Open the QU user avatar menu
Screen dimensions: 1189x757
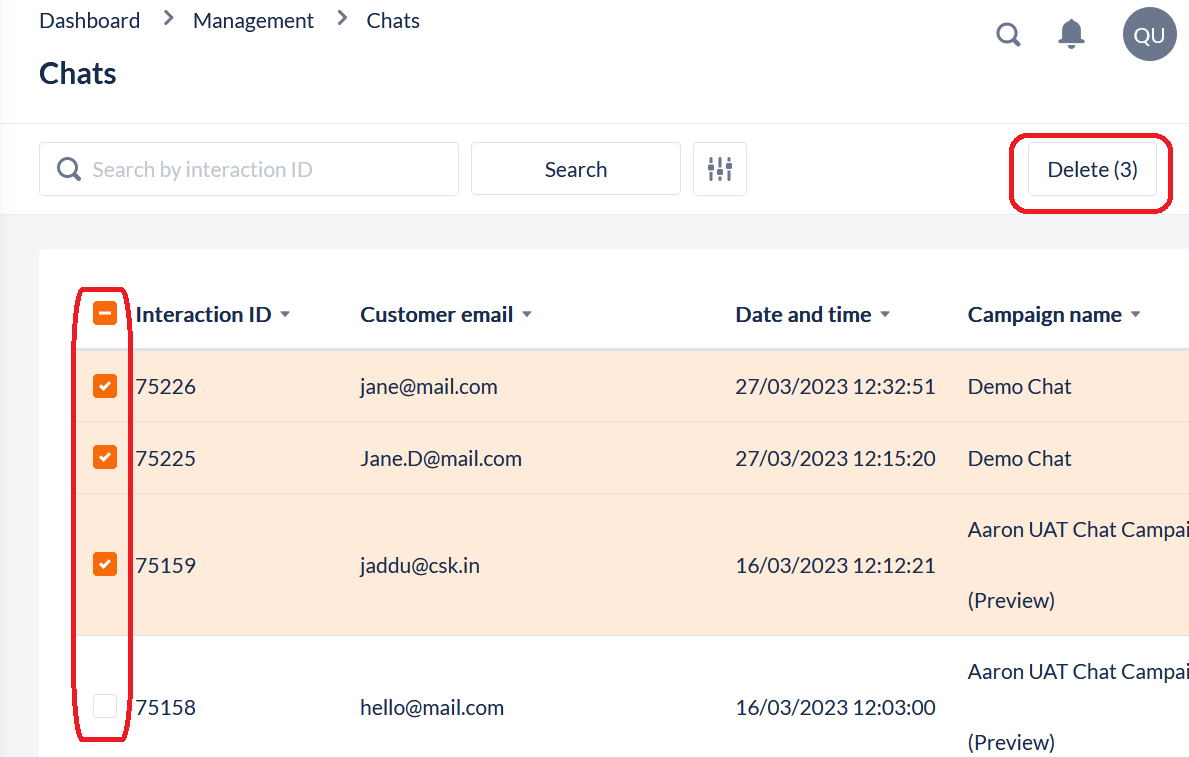click(1149, 35)
